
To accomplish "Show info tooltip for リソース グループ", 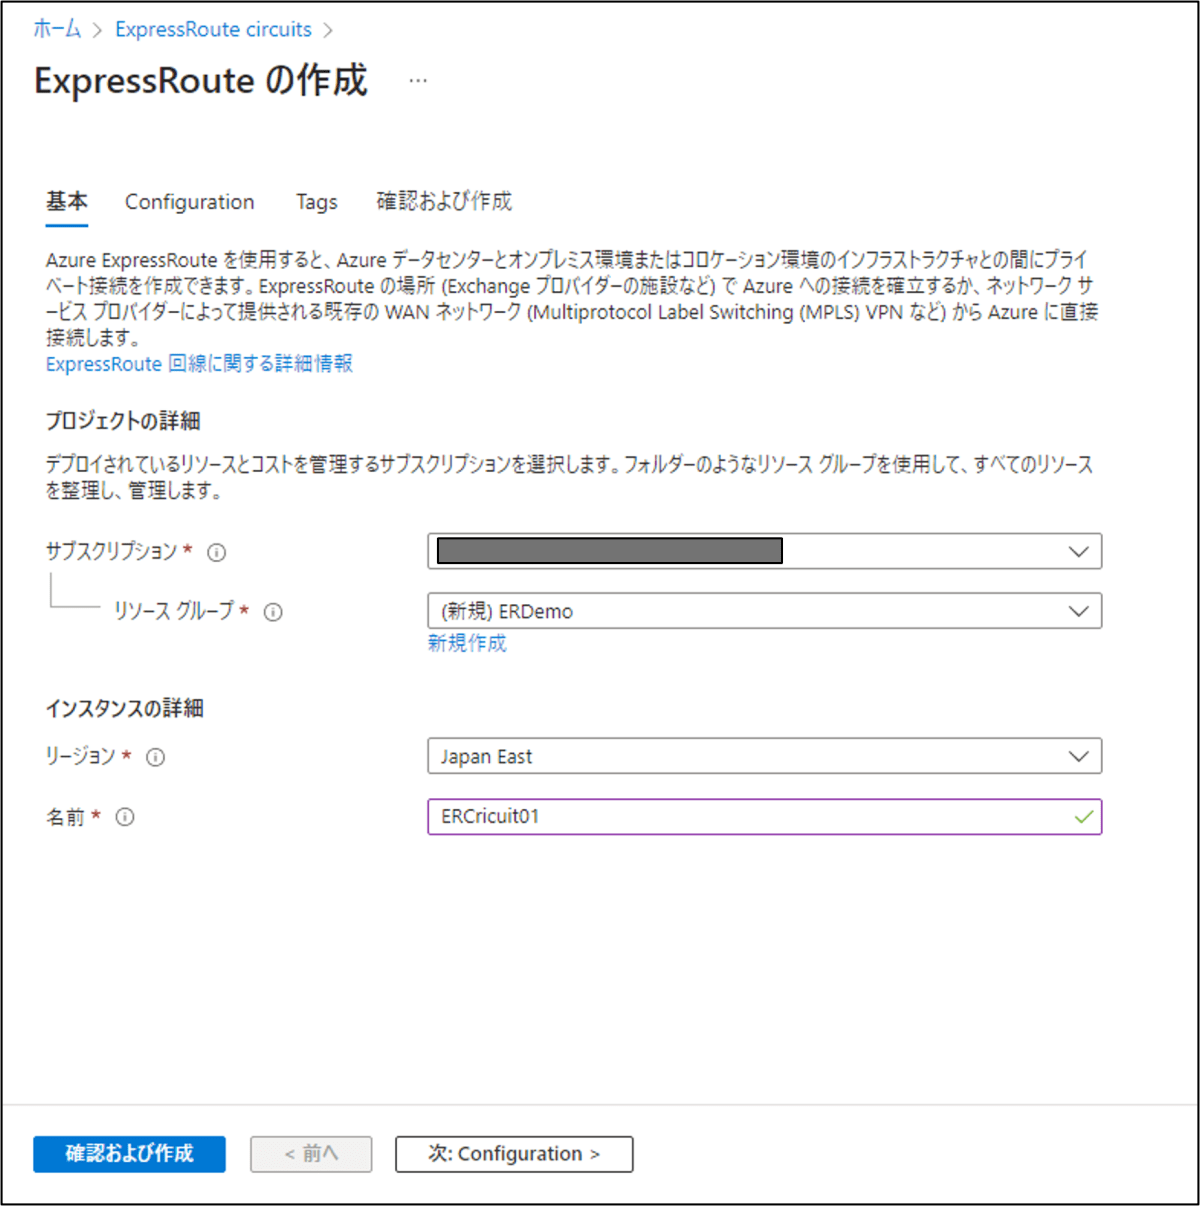I will click(x=273, y=612).
